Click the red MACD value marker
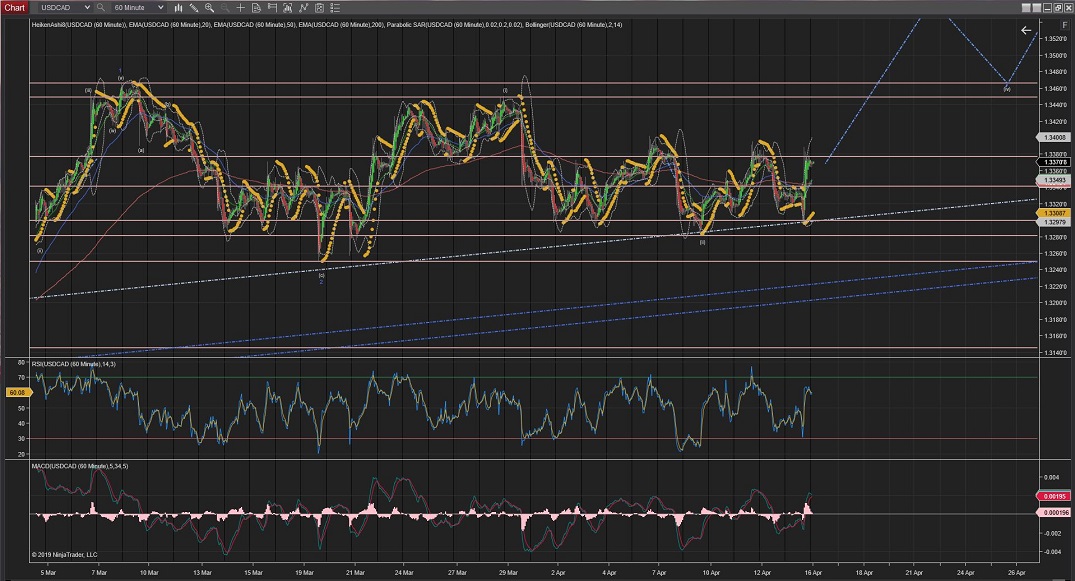Screen dimensions: 1075x581 click(1054, 496)
